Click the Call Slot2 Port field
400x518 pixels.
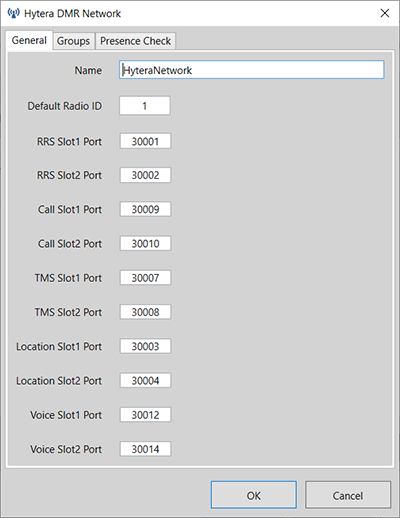145,243
